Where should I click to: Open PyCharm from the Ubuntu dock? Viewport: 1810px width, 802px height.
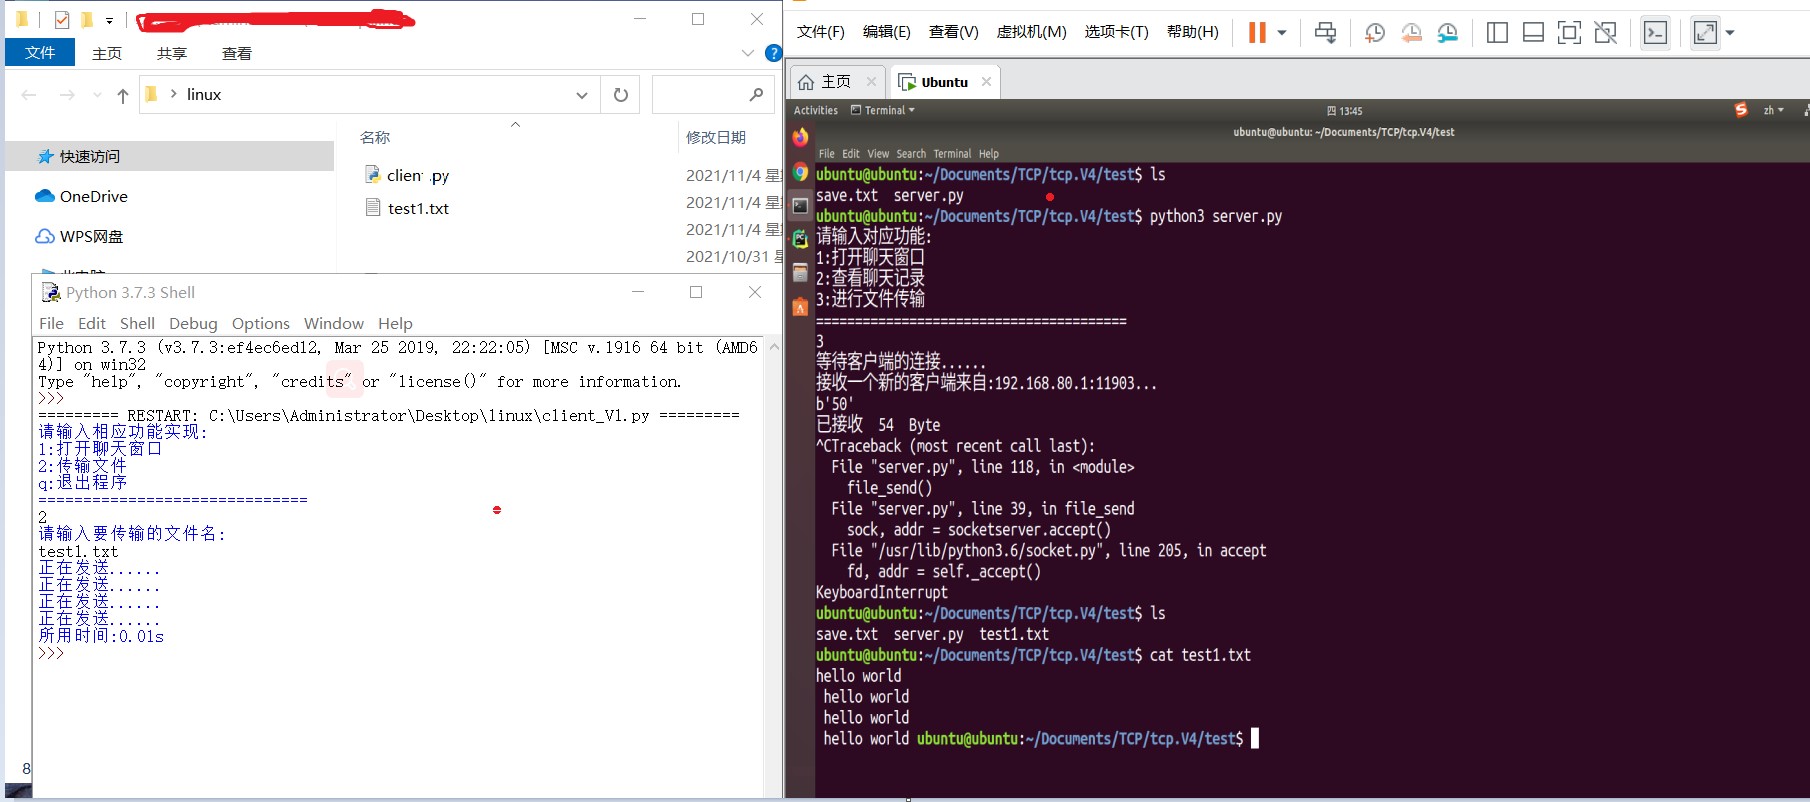coord(800,239)
